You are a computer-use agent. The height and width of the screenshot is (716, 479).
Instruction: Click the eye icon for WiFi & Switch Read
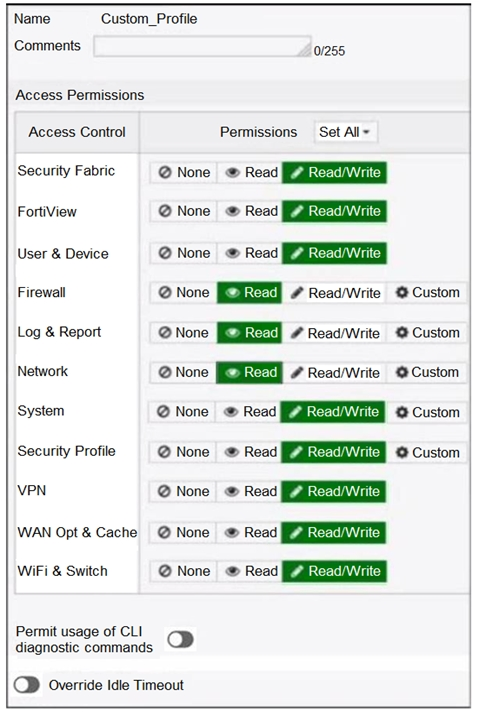[x=233, y=571]
